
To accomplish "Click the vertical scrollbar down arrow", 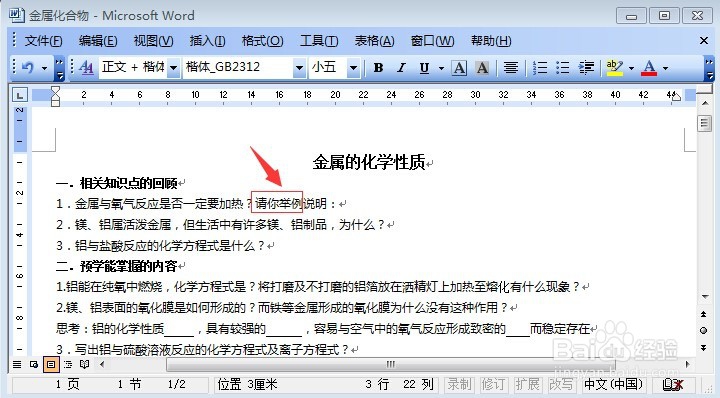I will click(x=705, y=297).
